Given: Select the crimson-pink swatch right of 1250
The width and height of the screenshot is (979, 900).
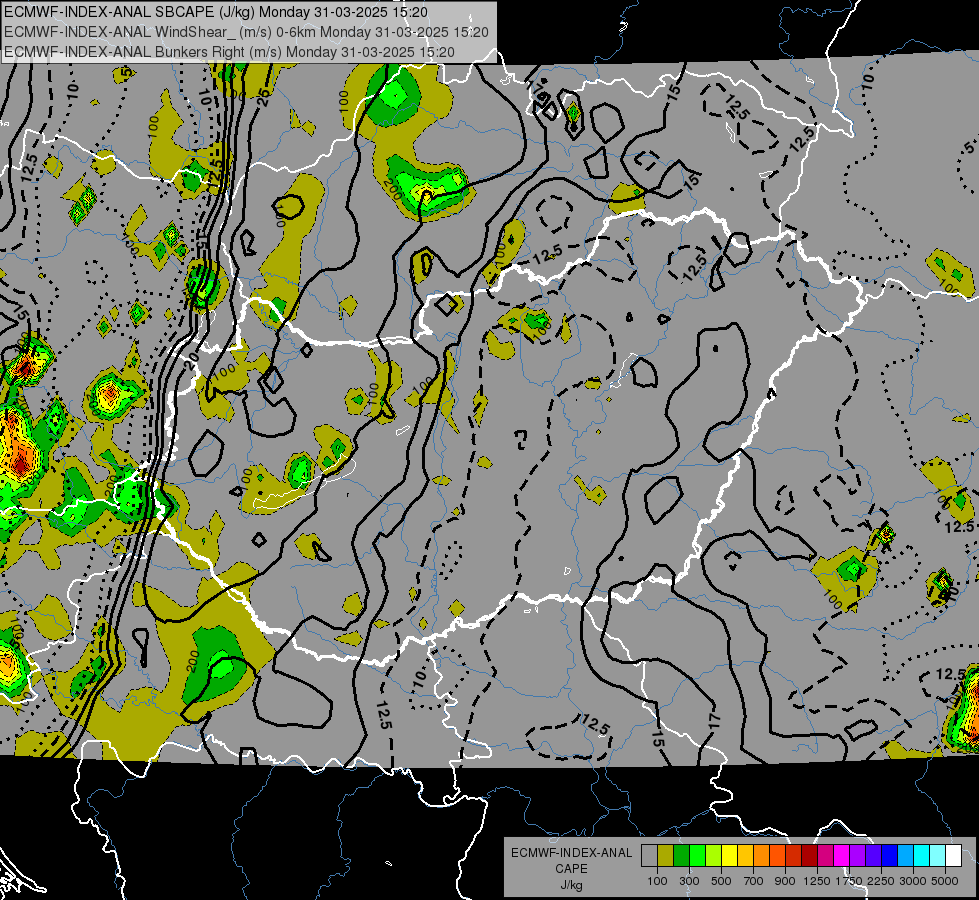Looking at the screenshot, I should point(825,855).
